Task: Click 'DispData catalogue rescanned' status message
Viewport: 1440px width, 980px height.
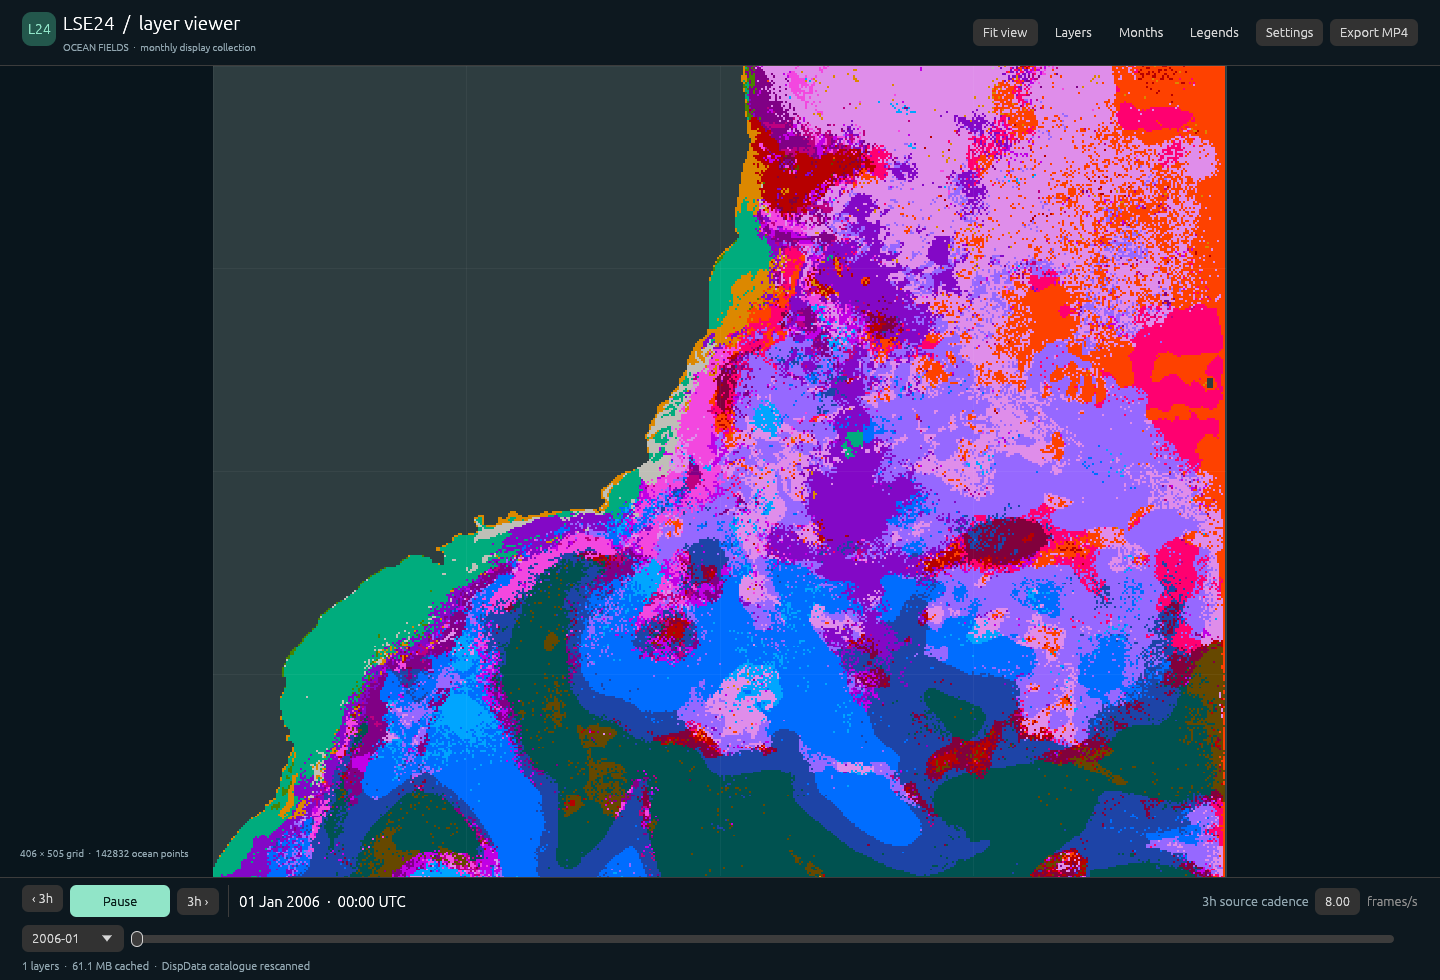Action: point(236,966)
